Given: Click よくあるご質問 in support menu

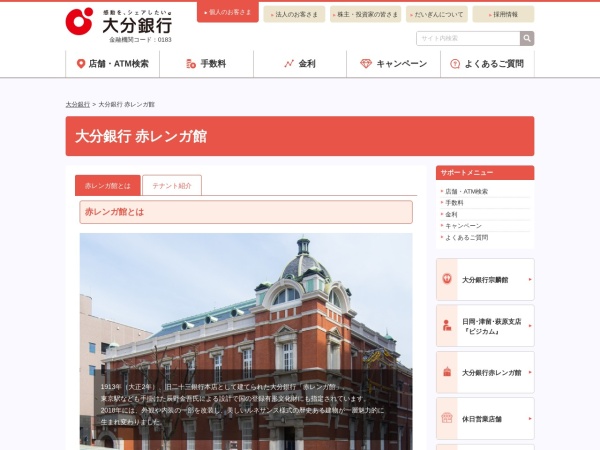Looking at the screenshot, I should pyautogui.click(x=466, y=237).
